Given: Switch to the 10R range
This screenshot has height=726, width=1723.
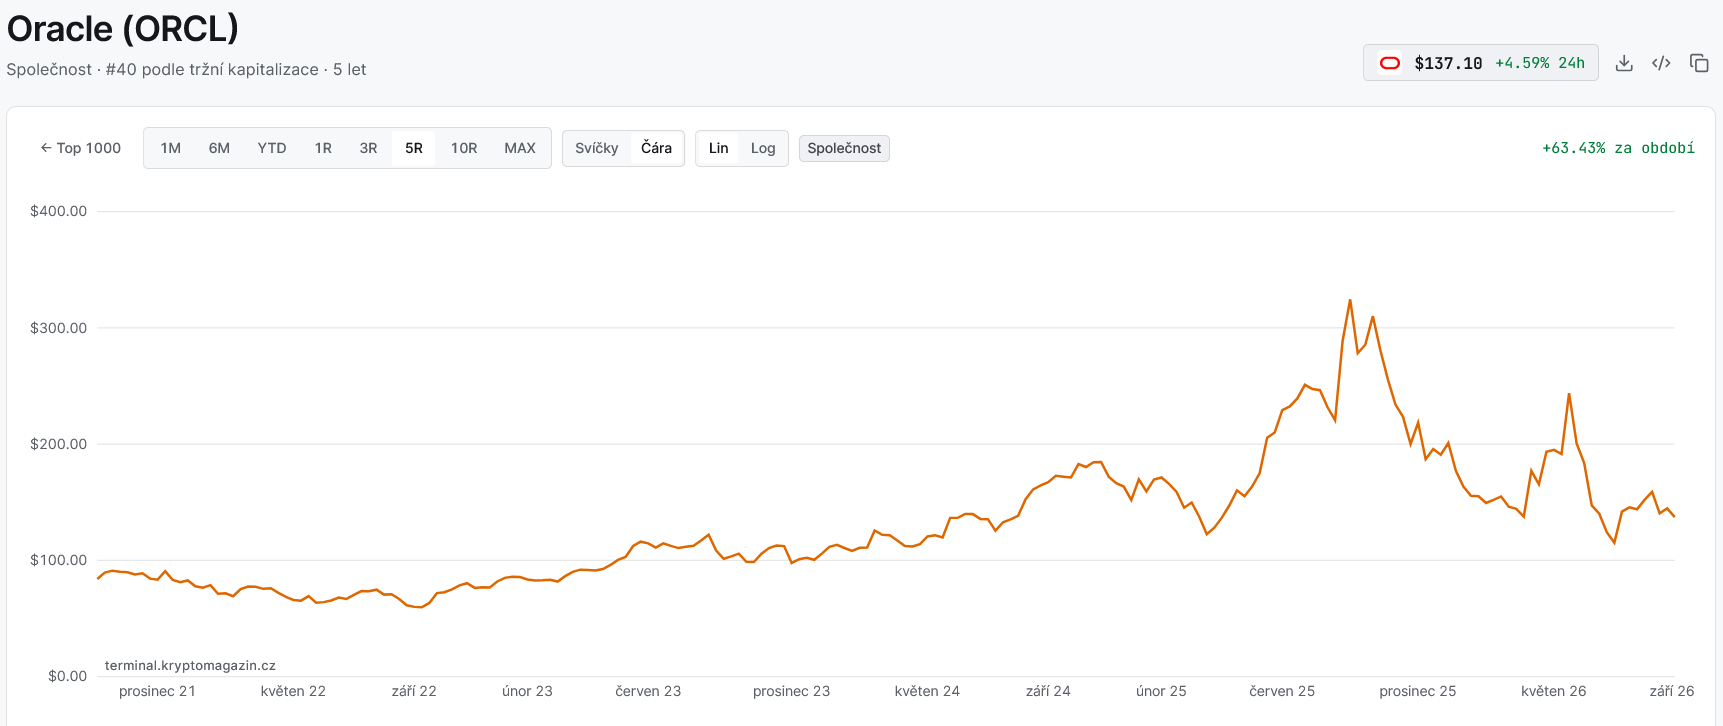Looking at the screenshot, I should (x=464, y=148).
